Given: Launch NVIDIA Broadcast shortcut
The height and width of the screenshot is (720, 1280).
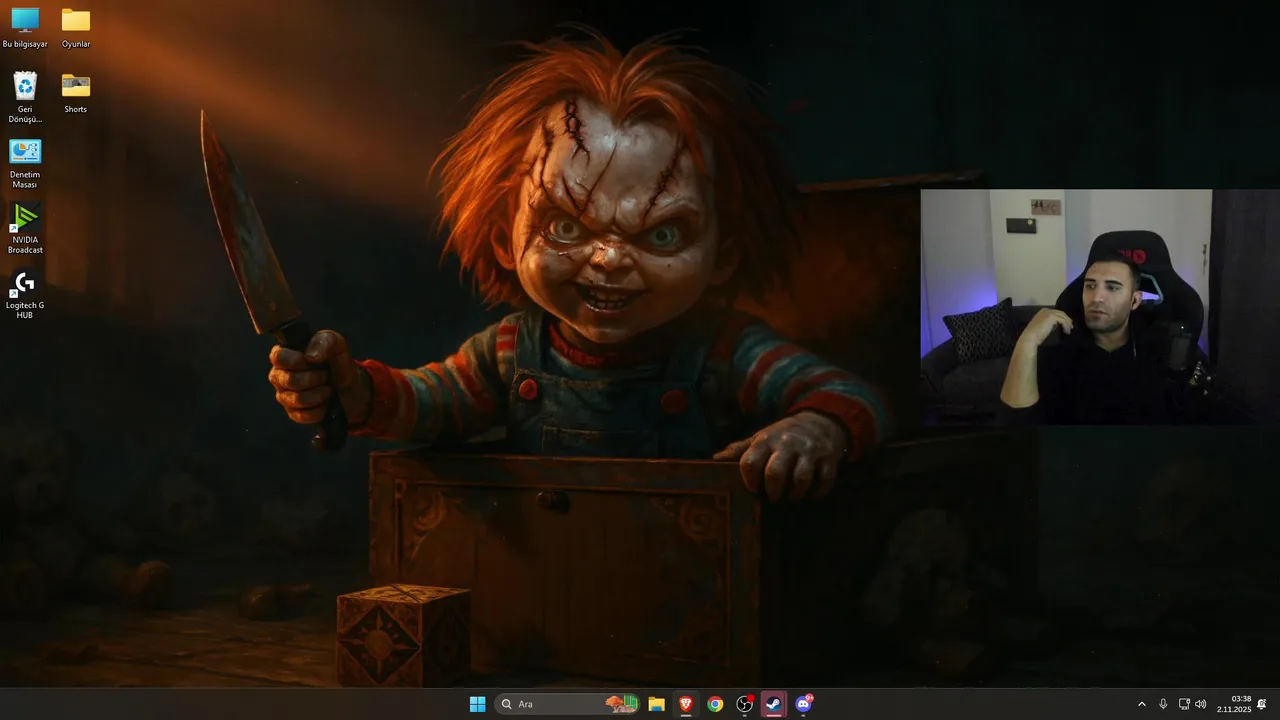Looking at the screenshot, I should pos(25,228).
